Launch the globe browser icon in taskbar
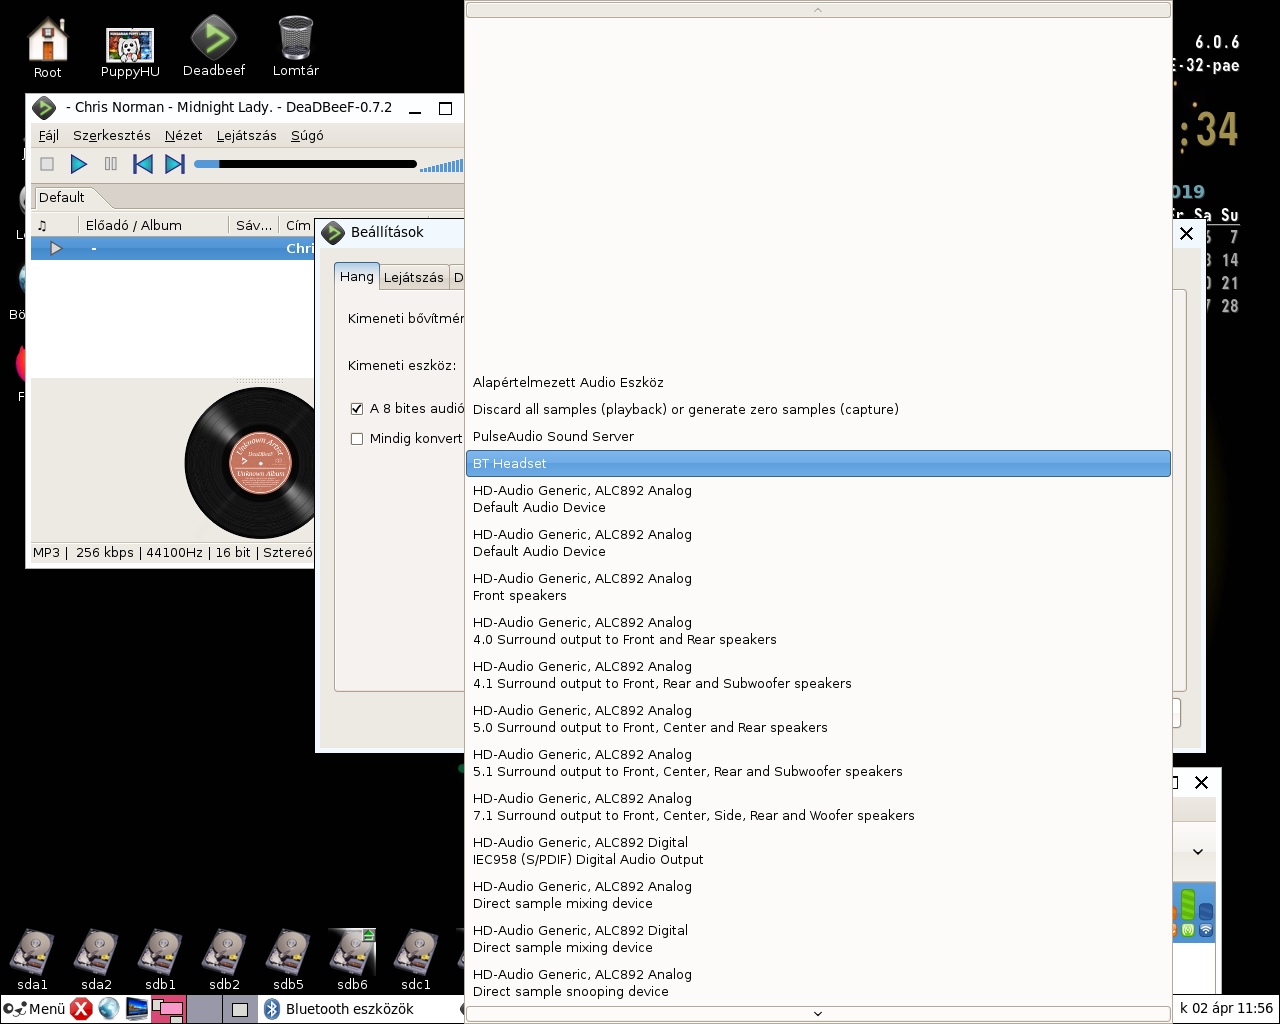The width and height of the screenshot is (1280, 1024). click(x=109, y=1009)
